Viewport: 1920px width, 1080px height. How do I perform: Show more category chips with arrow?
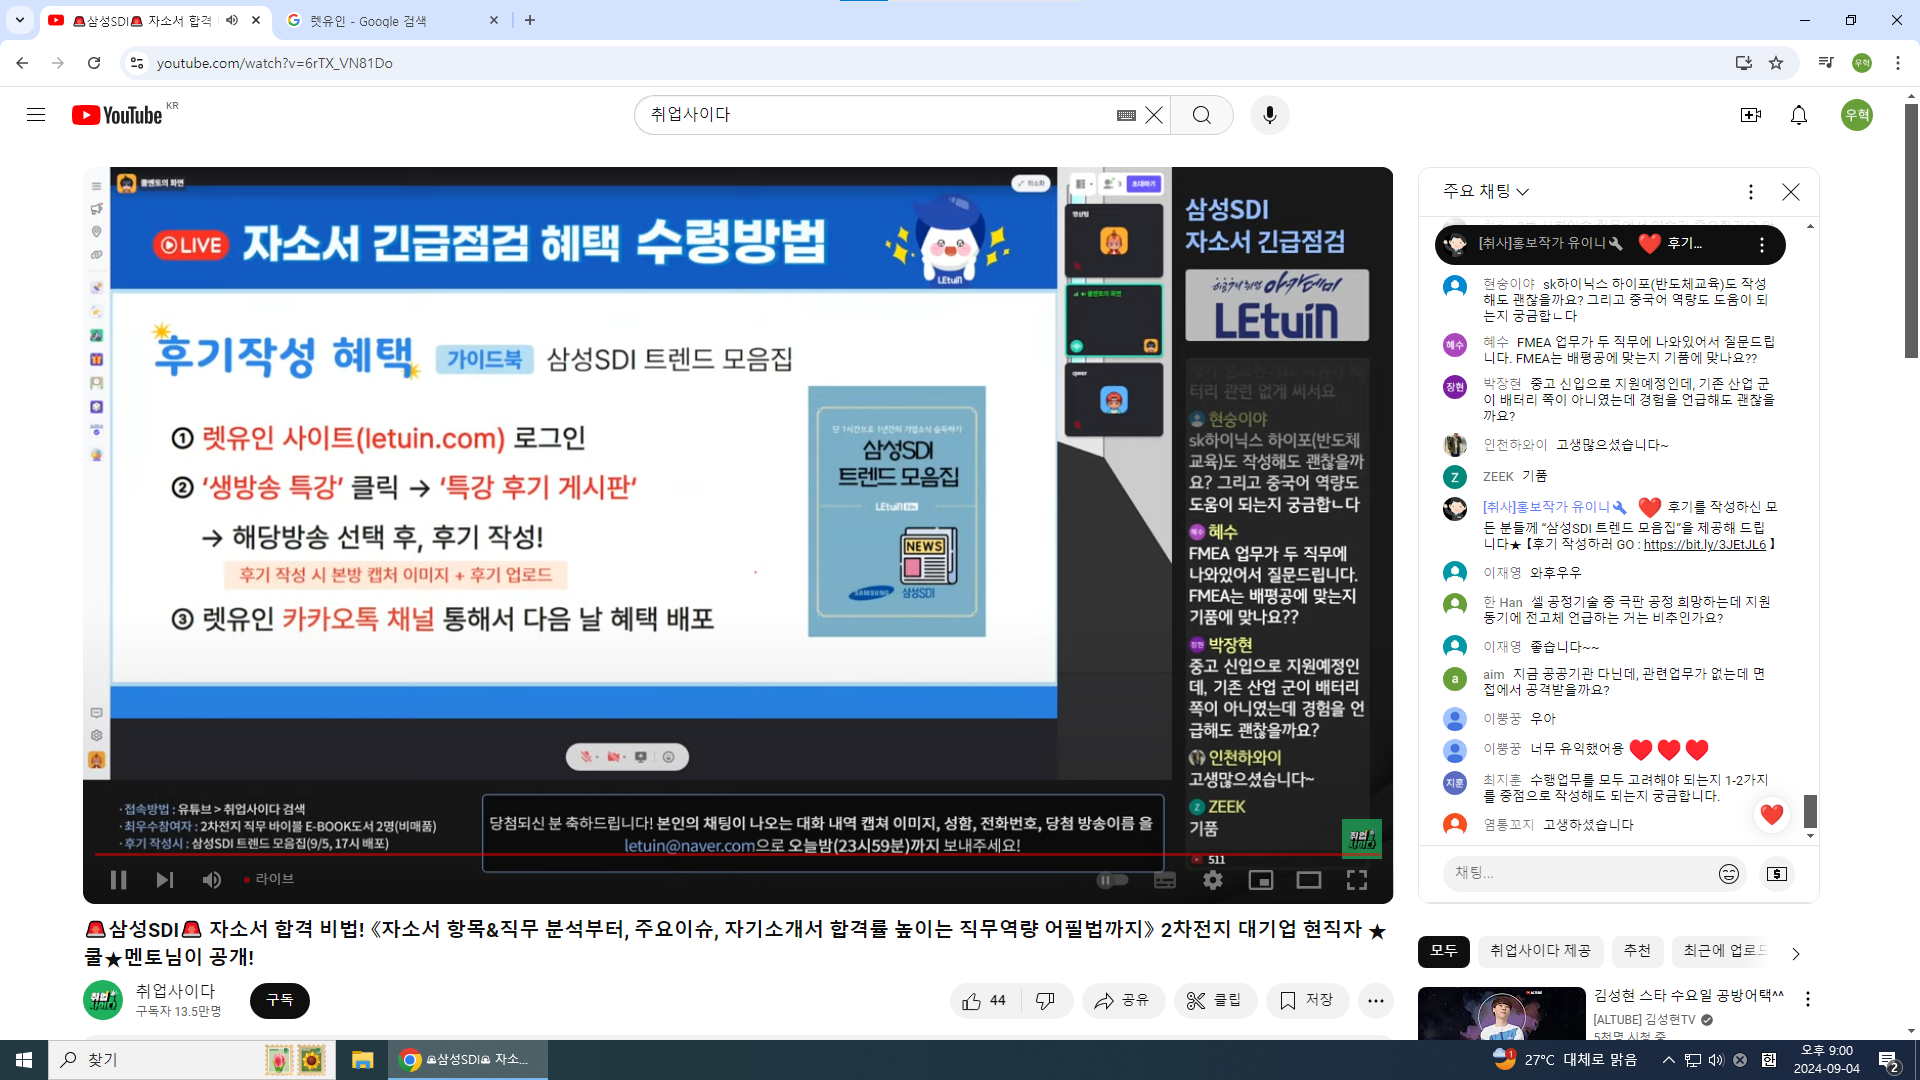pos(1796,954)
